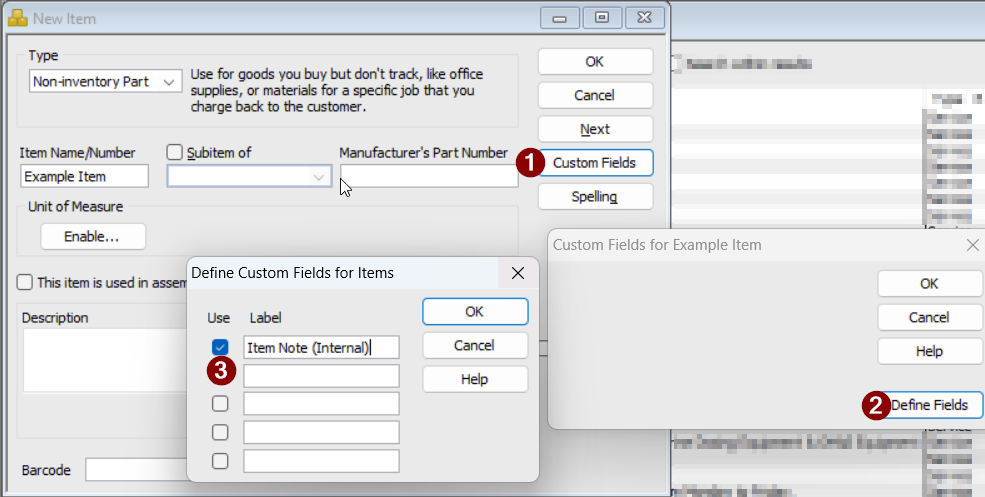
Task: Tick the fourth Use checkbox in Define Custom Fields
Action: [220, 432]
